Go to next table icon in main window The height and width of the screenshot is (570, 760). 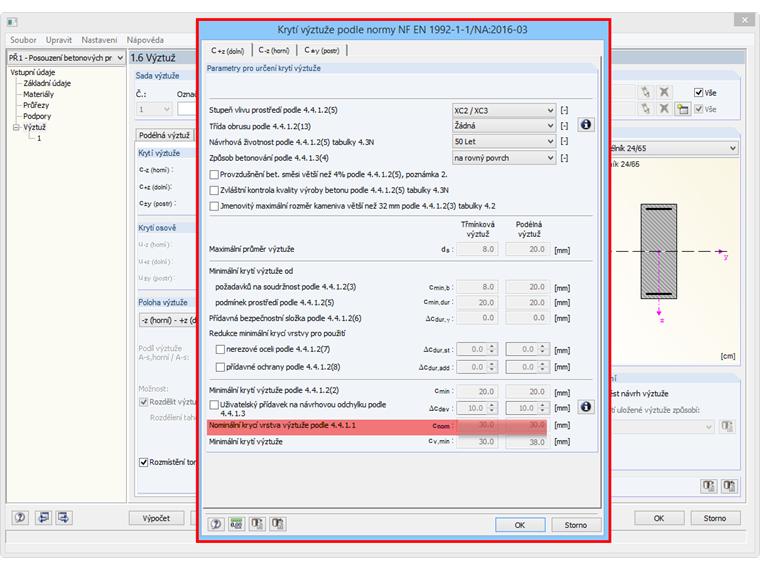click(63, 517)
